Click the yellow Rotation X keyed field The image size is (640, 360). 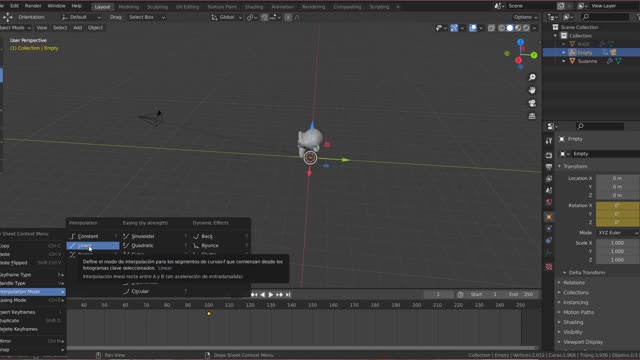(618, 205)
